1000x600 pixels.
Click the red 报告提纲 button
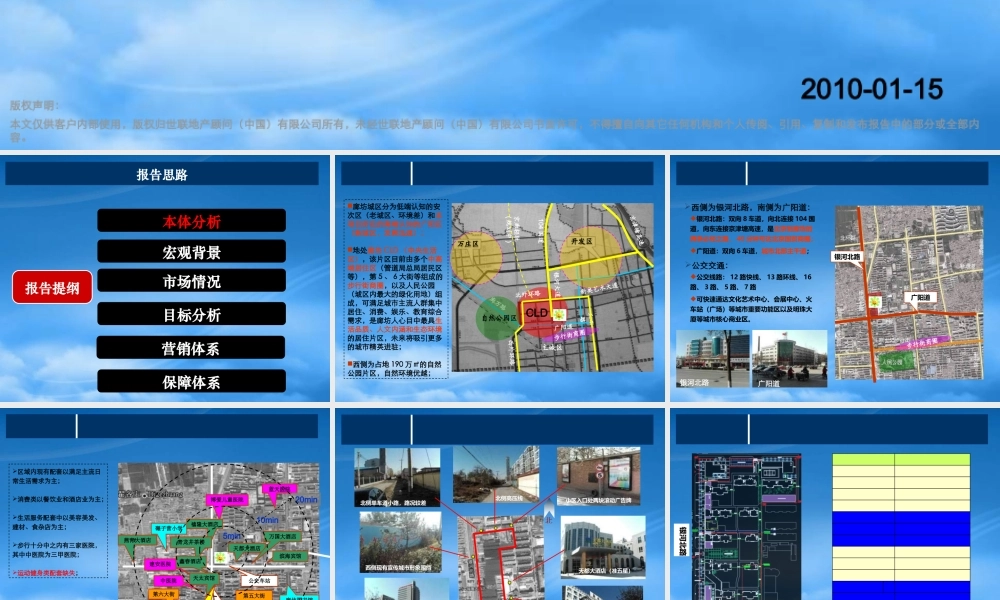(x=52, y=288)
